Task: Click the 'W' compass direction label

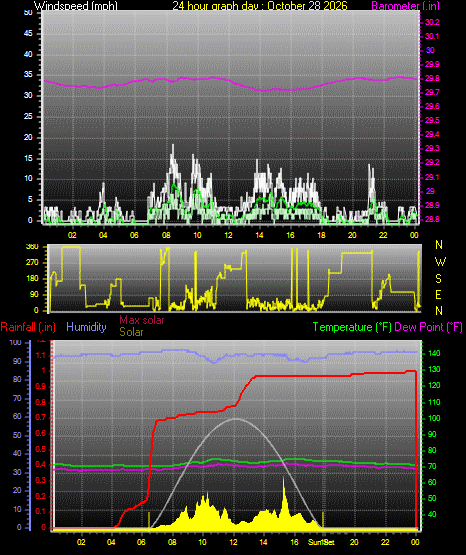Action: (x=440, y=262)
